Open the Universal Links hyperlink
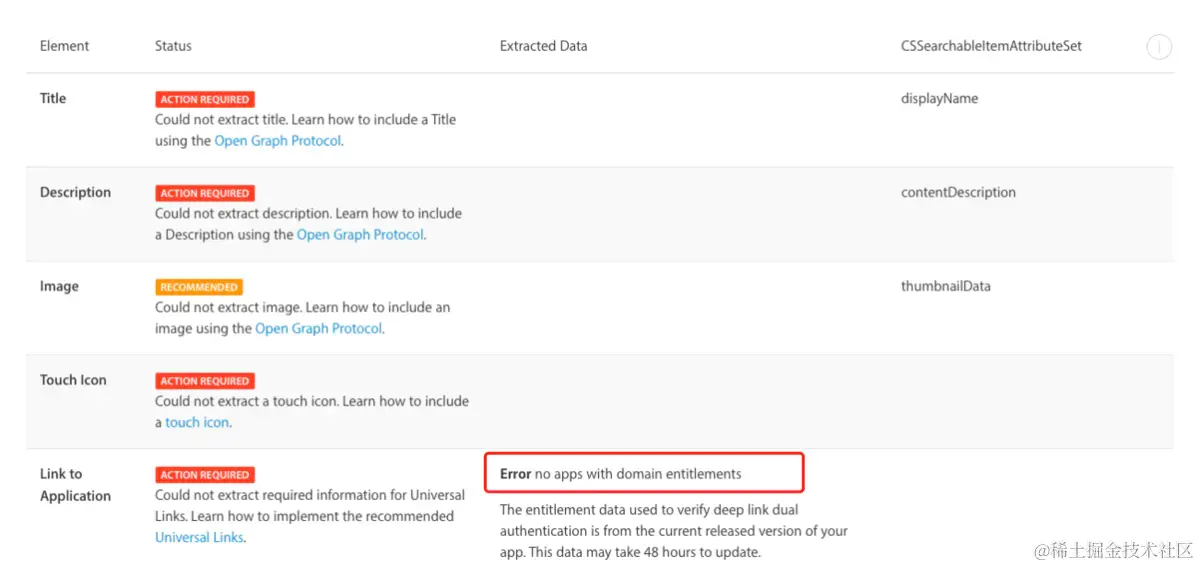Screen dimensions: 1200x567 click(x=199, y=538)
